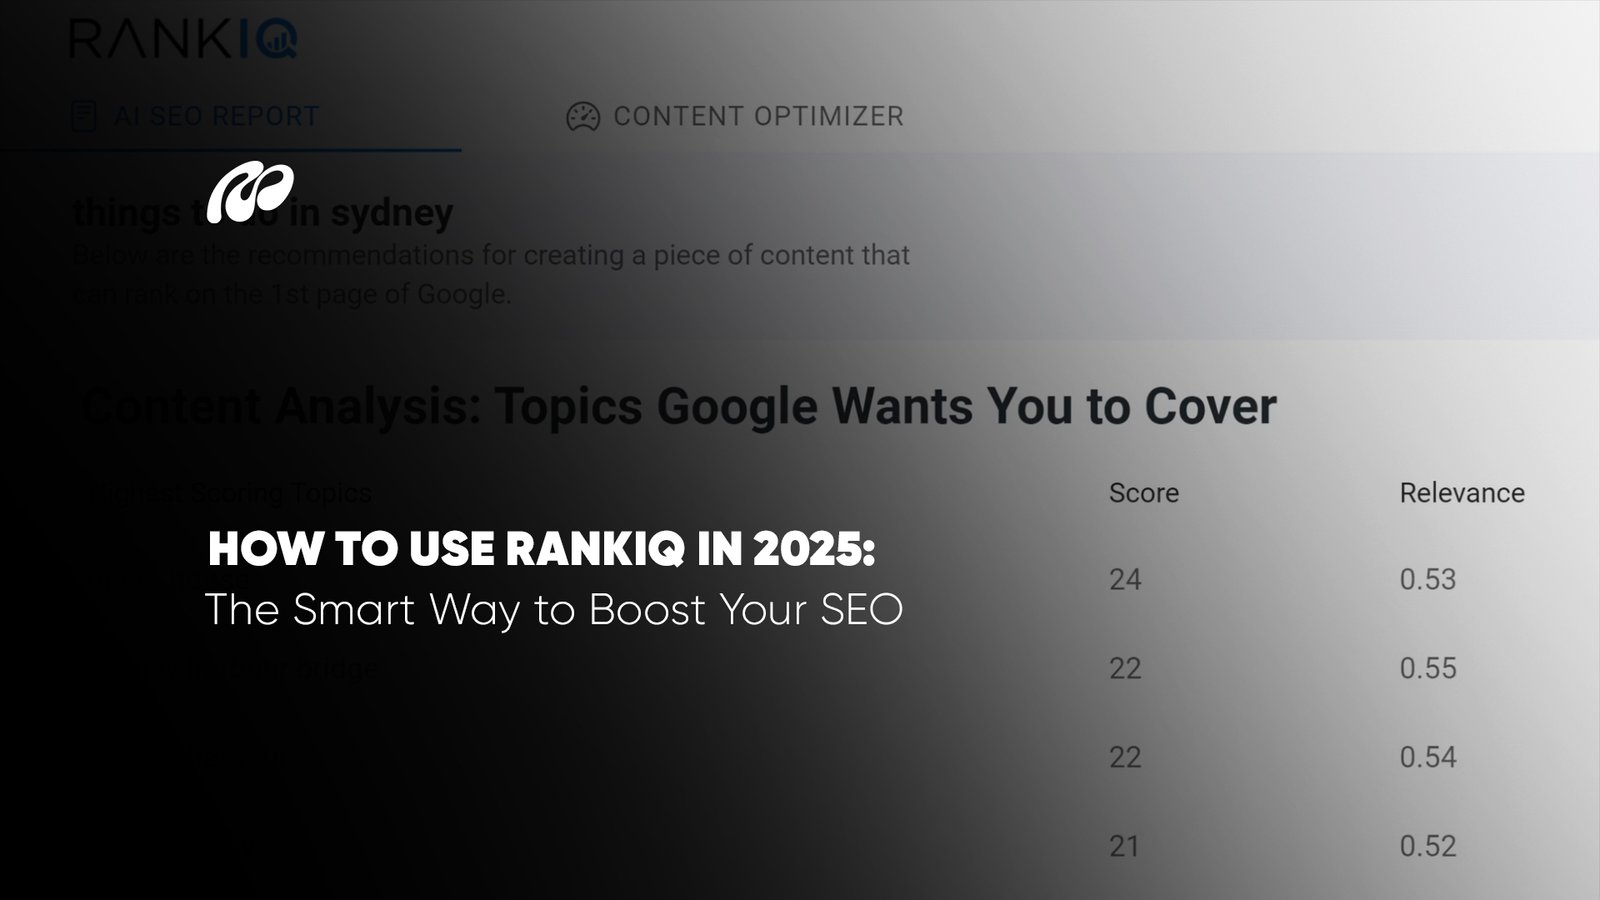Click the white swirl brand logo

click(250, 192)
